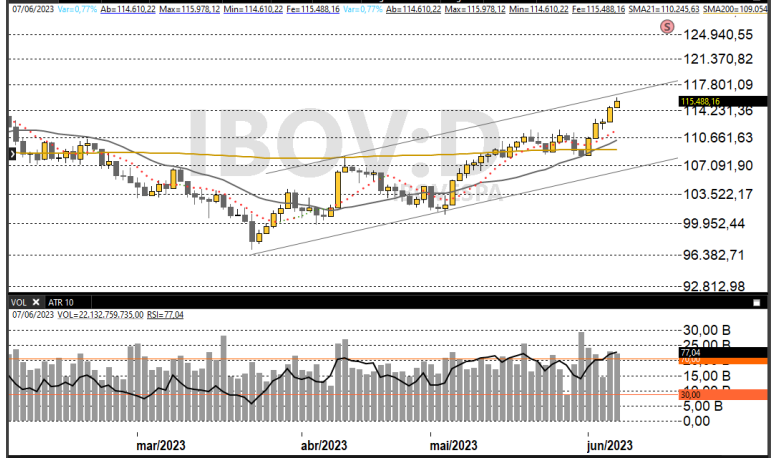772x460 pixels.
Task: Select the RSI value tag 77,04
Action: (x=722, y=352)
